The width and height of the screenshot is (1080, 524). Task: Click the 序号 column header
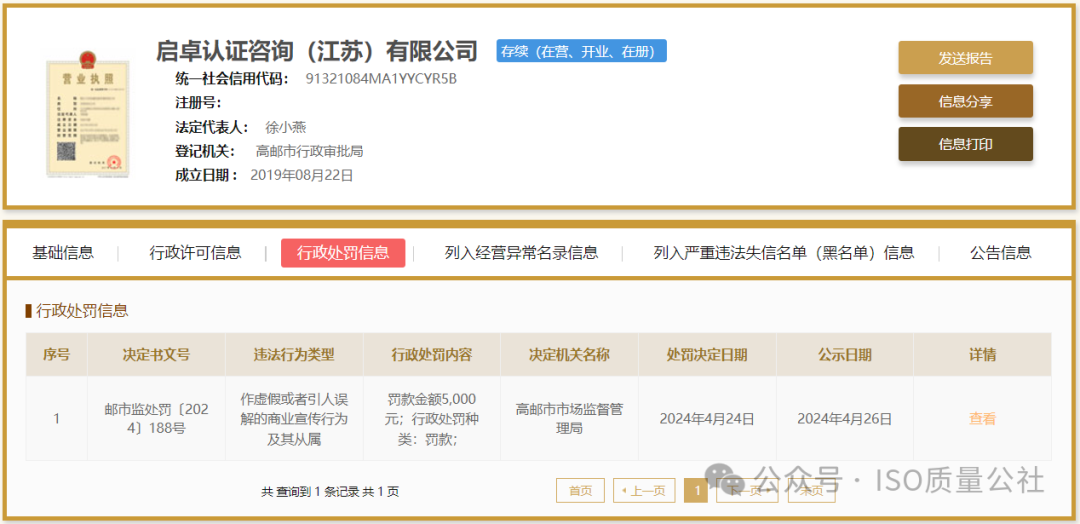(56, 355)
